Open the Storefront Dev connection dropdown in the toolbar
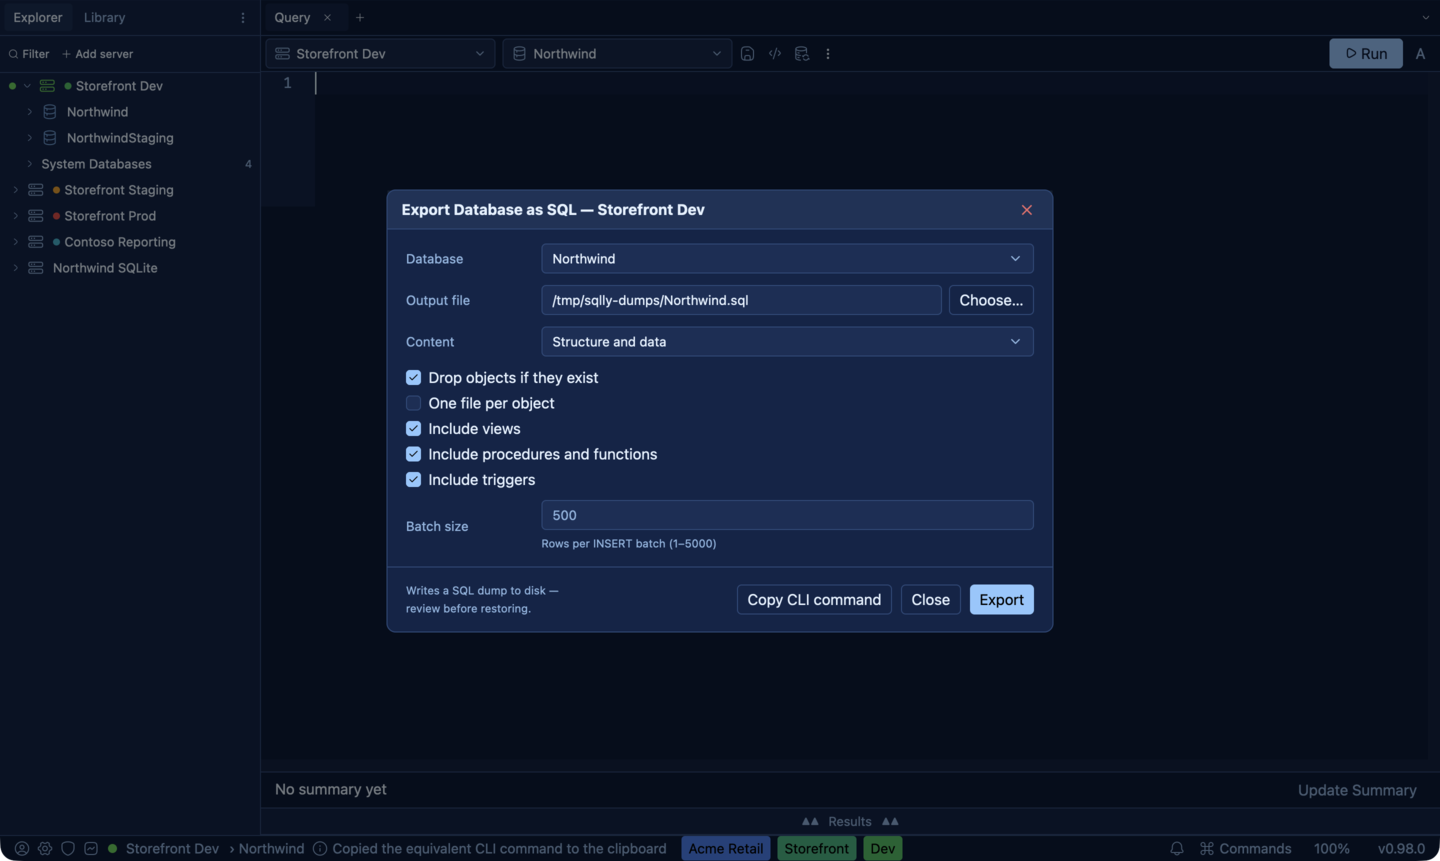The image size is (1440, 861). [x=380, y=54]
